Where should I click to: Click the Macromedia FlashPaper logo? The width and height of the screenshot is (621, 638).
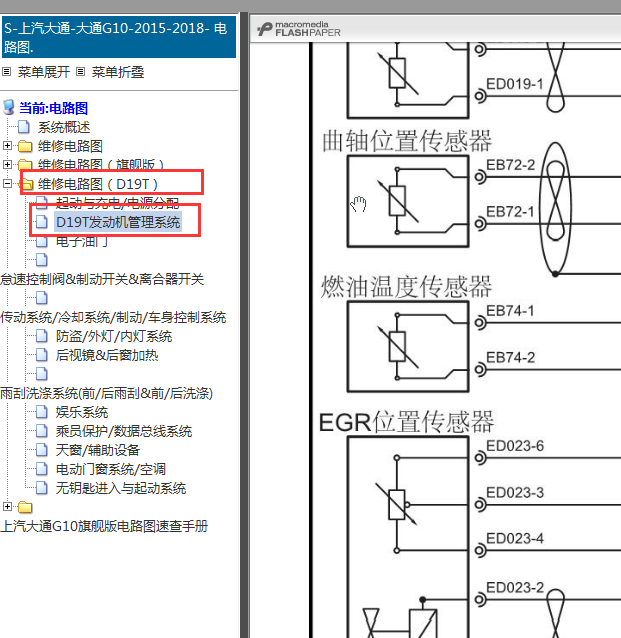click(299, 29)
